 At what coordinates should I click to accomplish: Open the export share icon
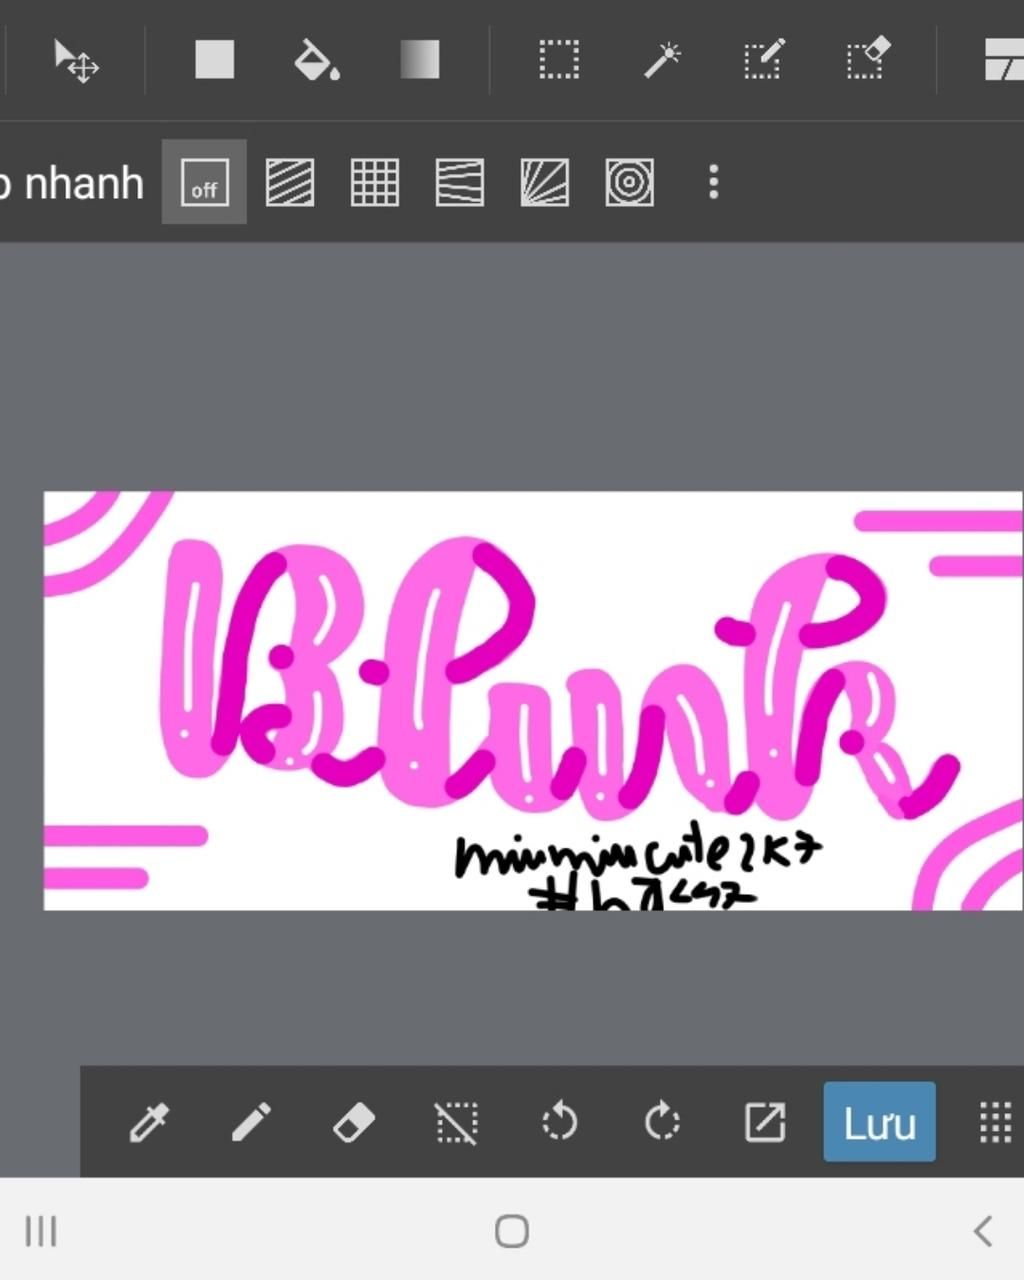click(765, 1122)
